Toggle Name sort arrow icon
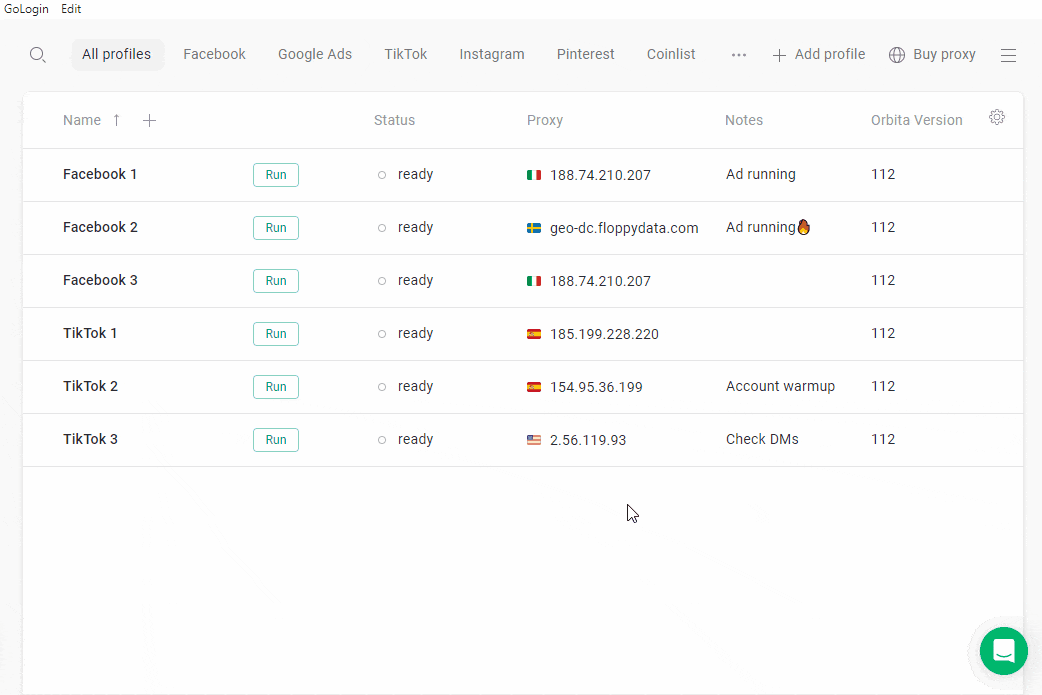 [x=116, y=120]
